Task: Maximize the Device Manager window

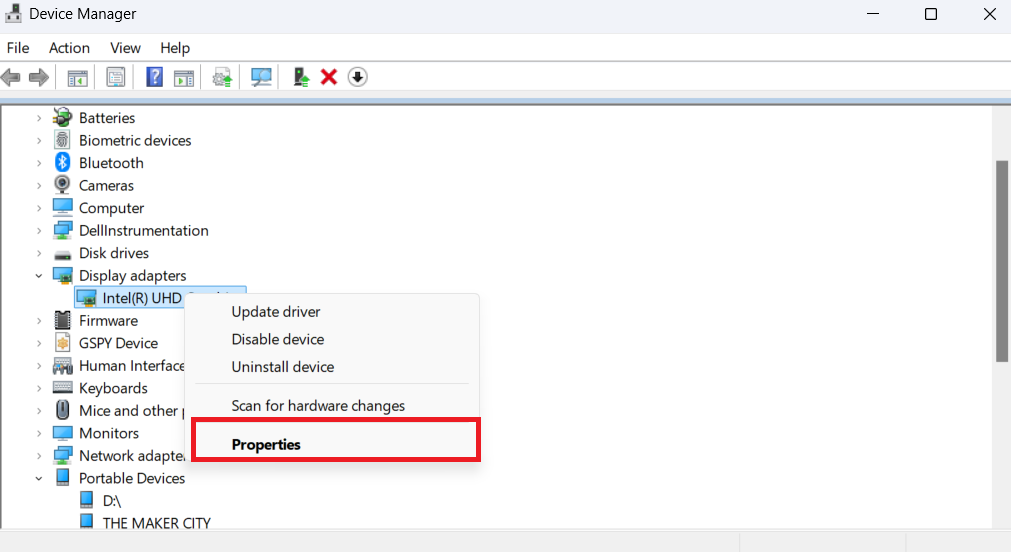Action: coord(930,14)
